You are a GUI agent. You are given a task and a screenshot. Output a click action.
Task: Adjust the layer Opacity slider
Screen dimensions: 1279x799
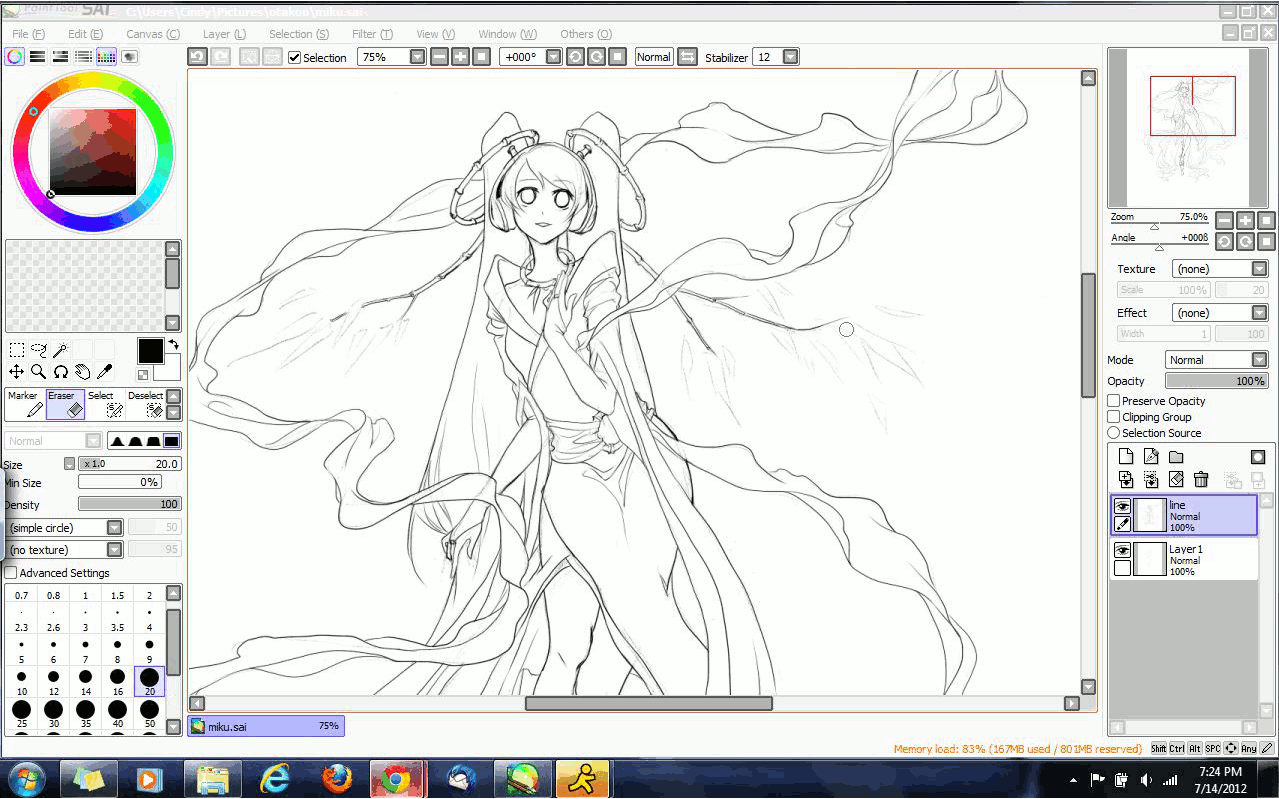point(1217,381)
